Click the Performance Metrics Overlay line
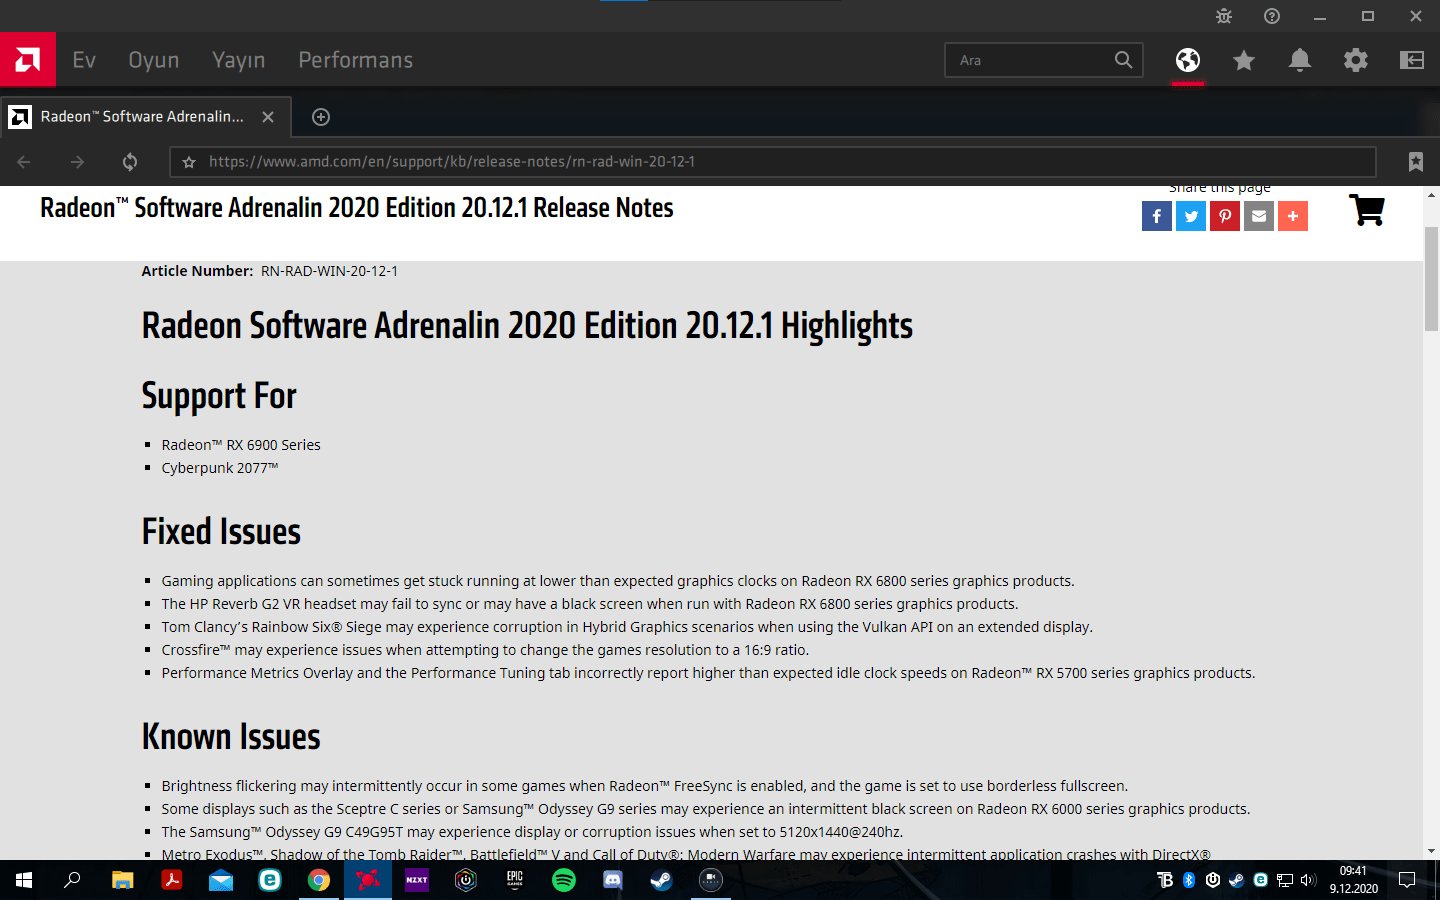The width and height of the screenshot is (1440, 900). pos(708,673)
